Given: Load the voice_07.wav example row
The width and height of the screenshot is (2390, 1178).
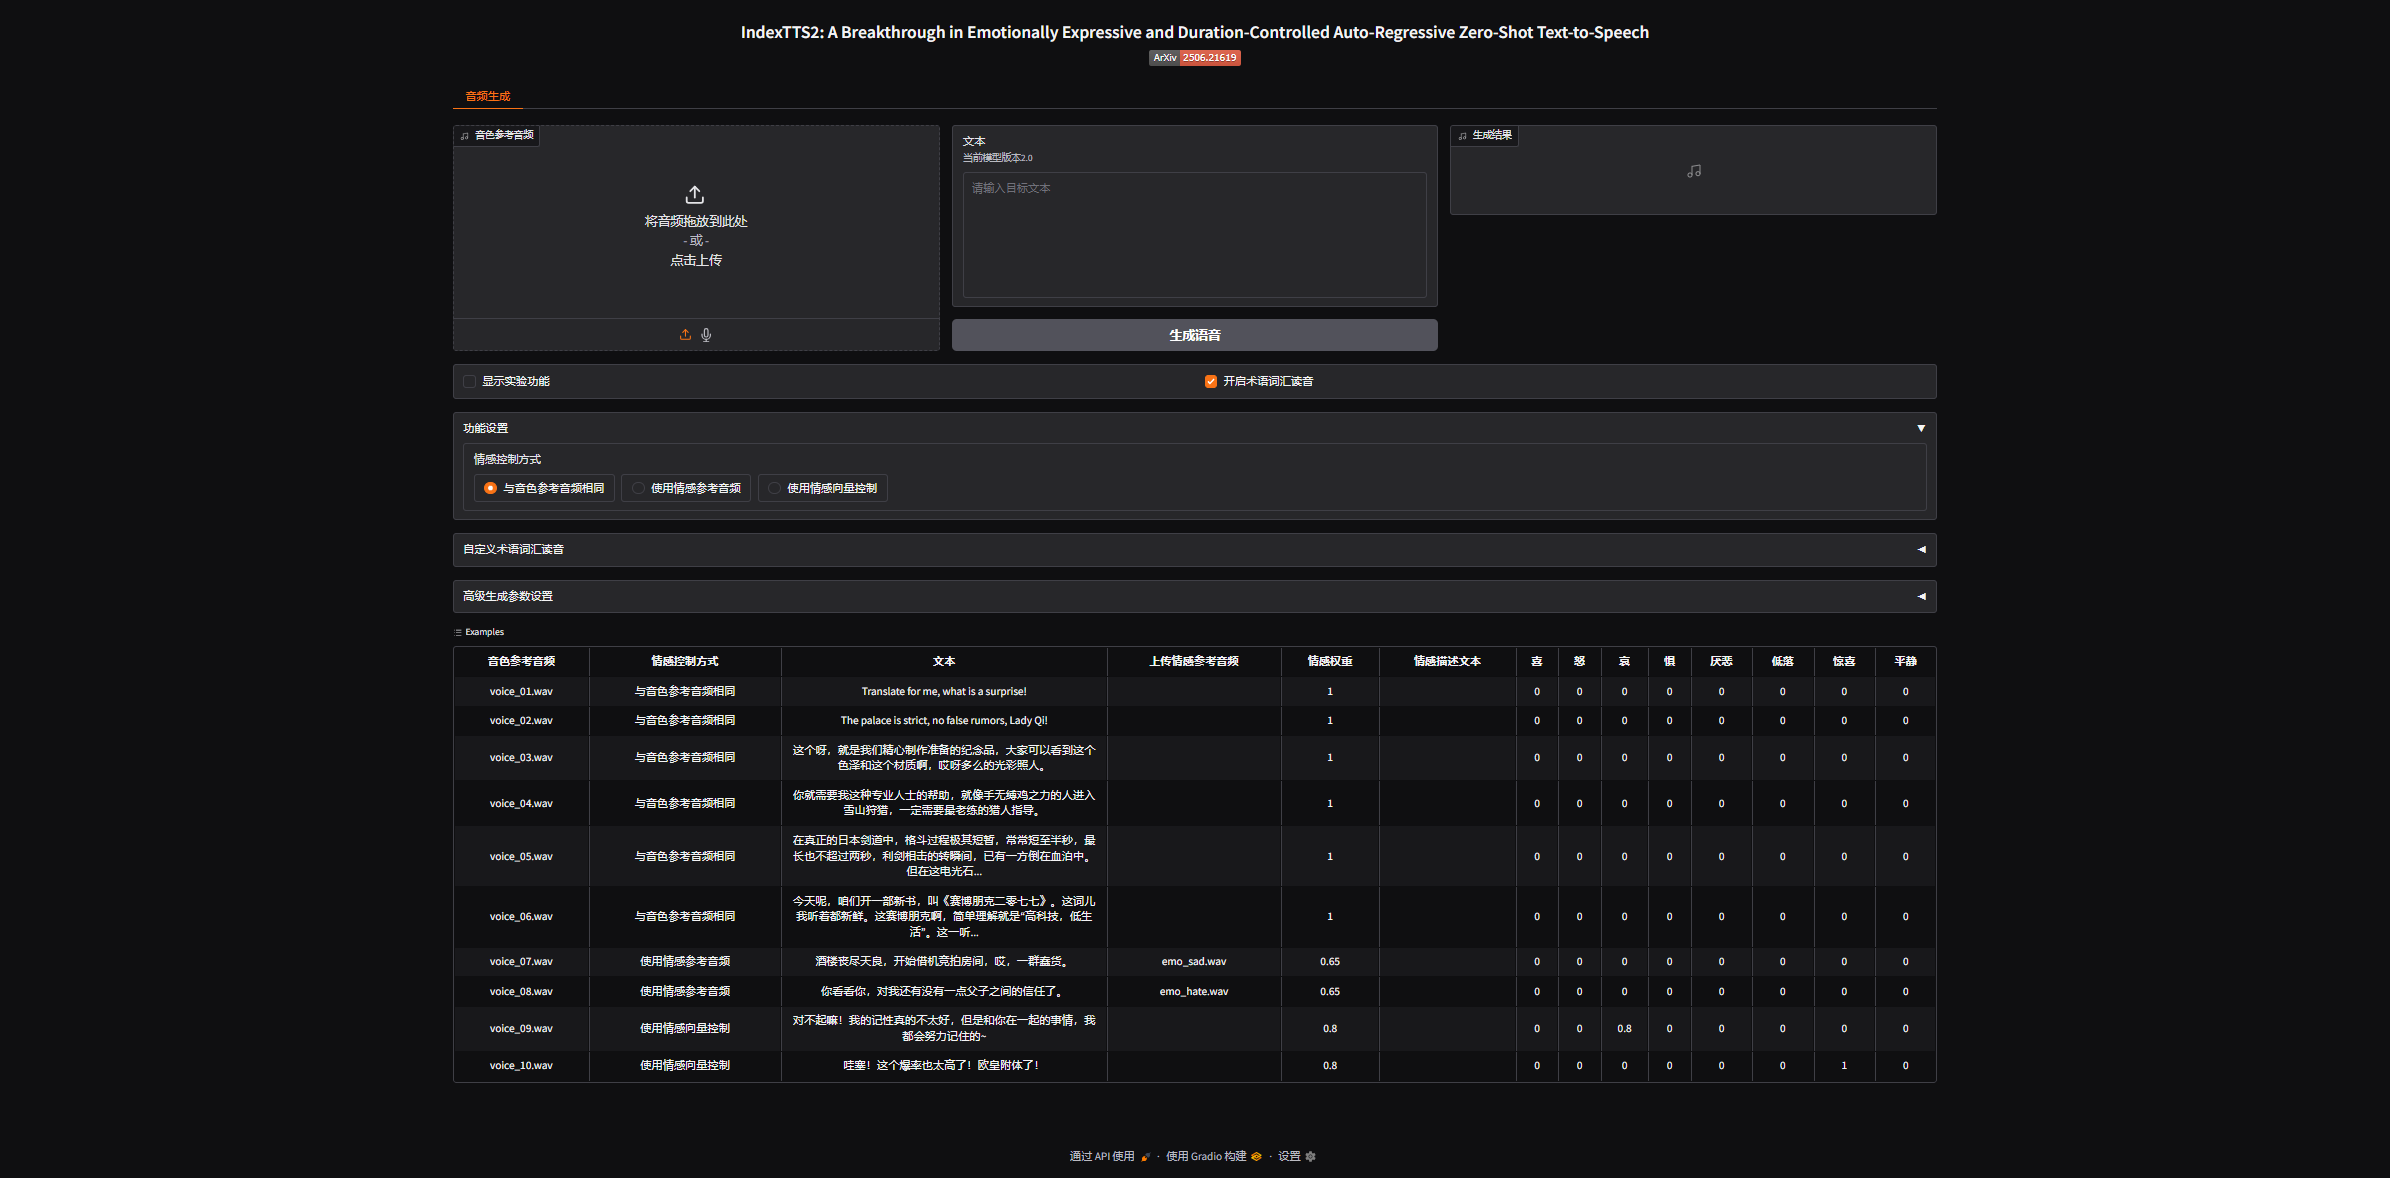Looking at the screenshot, I should coord(521,961).
